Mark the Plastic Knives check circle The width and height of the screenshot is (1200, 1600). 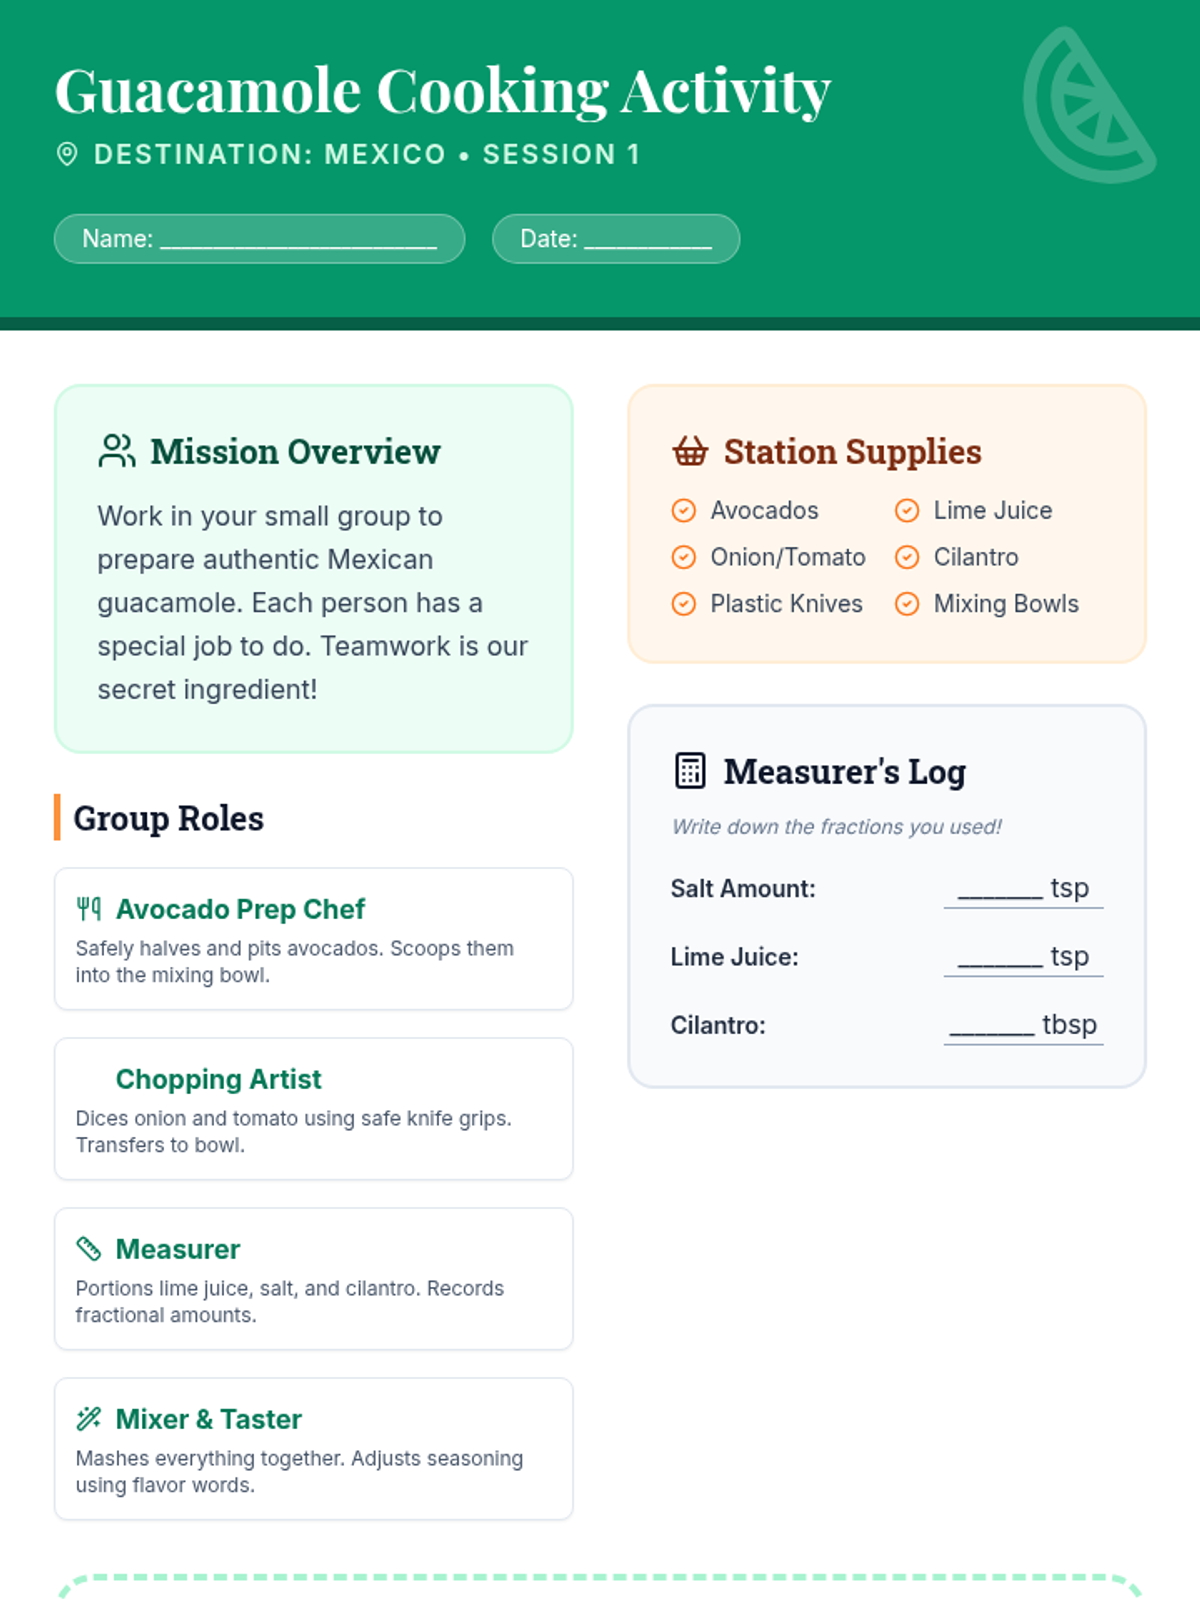pos(684,604)
